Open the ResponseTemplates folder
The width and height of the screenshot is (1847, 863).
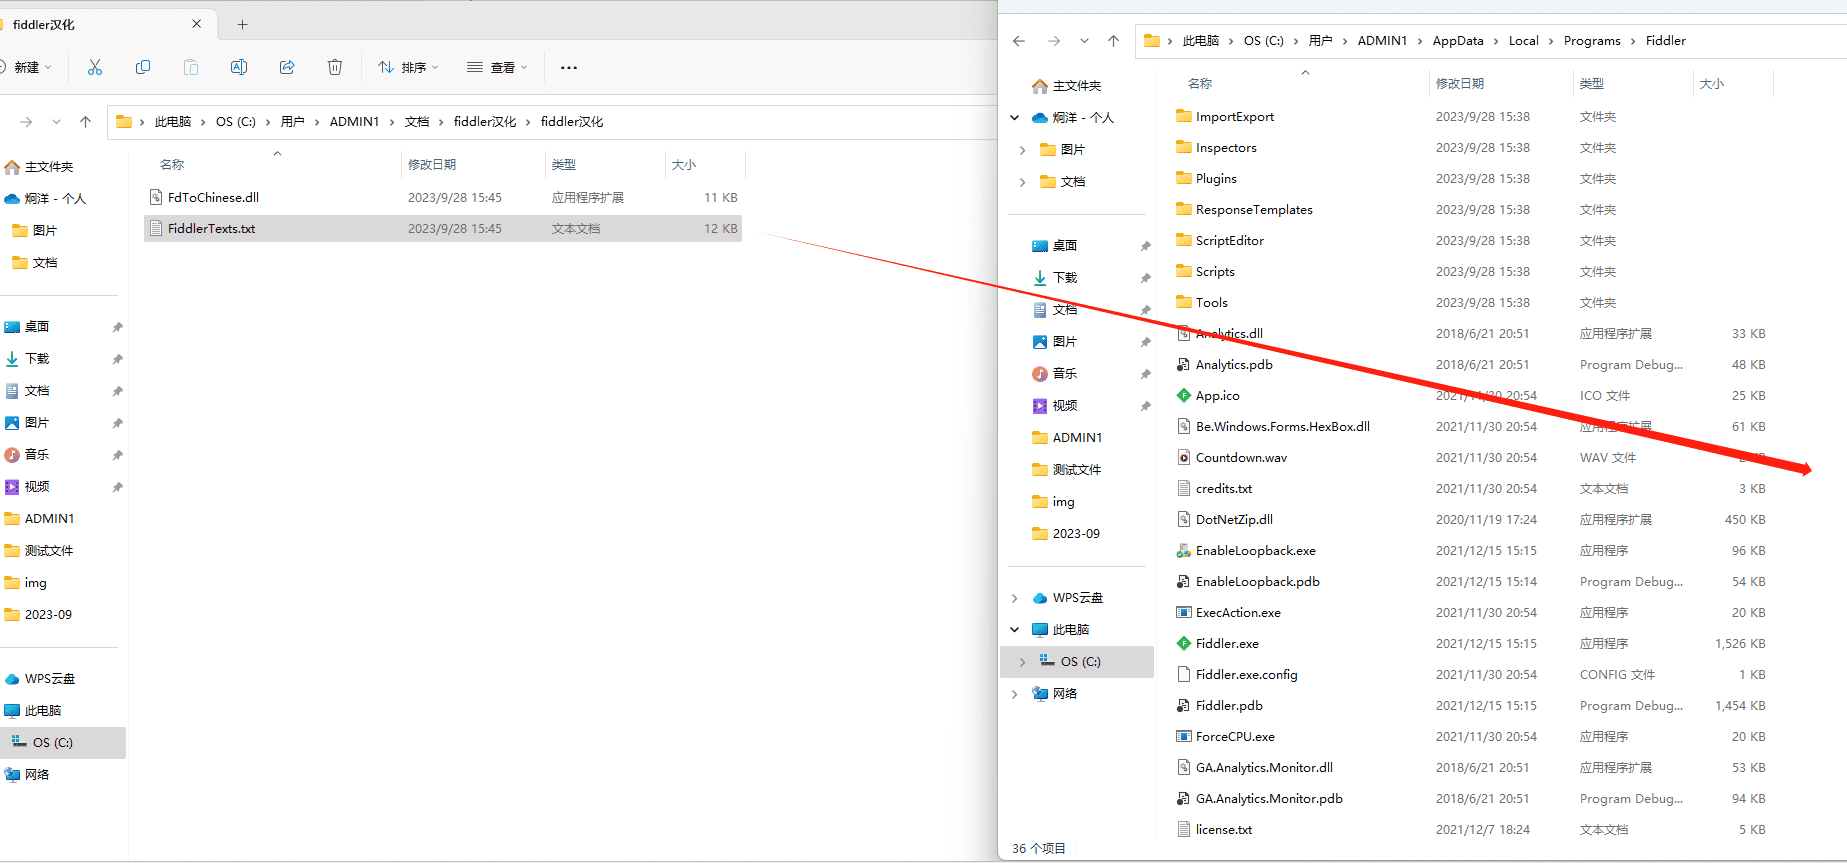[1254, 210]
